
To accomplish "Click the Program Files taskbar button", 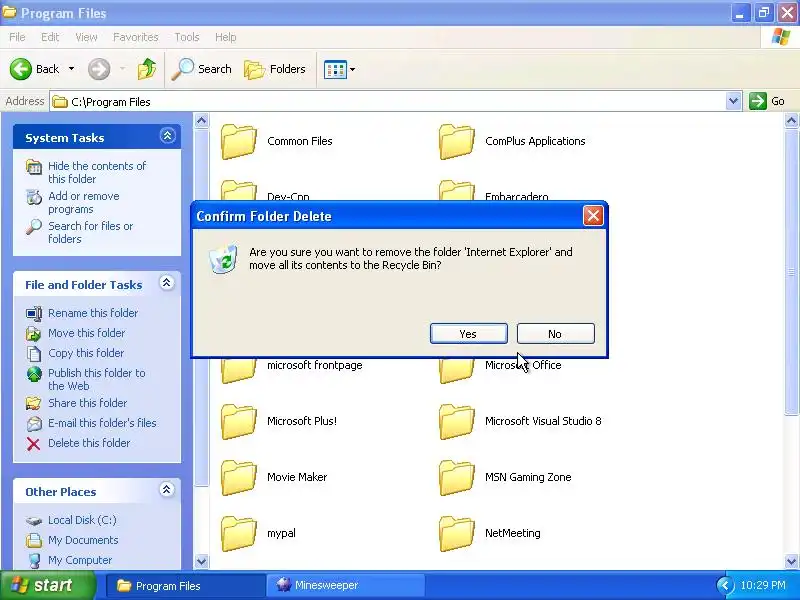I will click(x=186, y=586).
